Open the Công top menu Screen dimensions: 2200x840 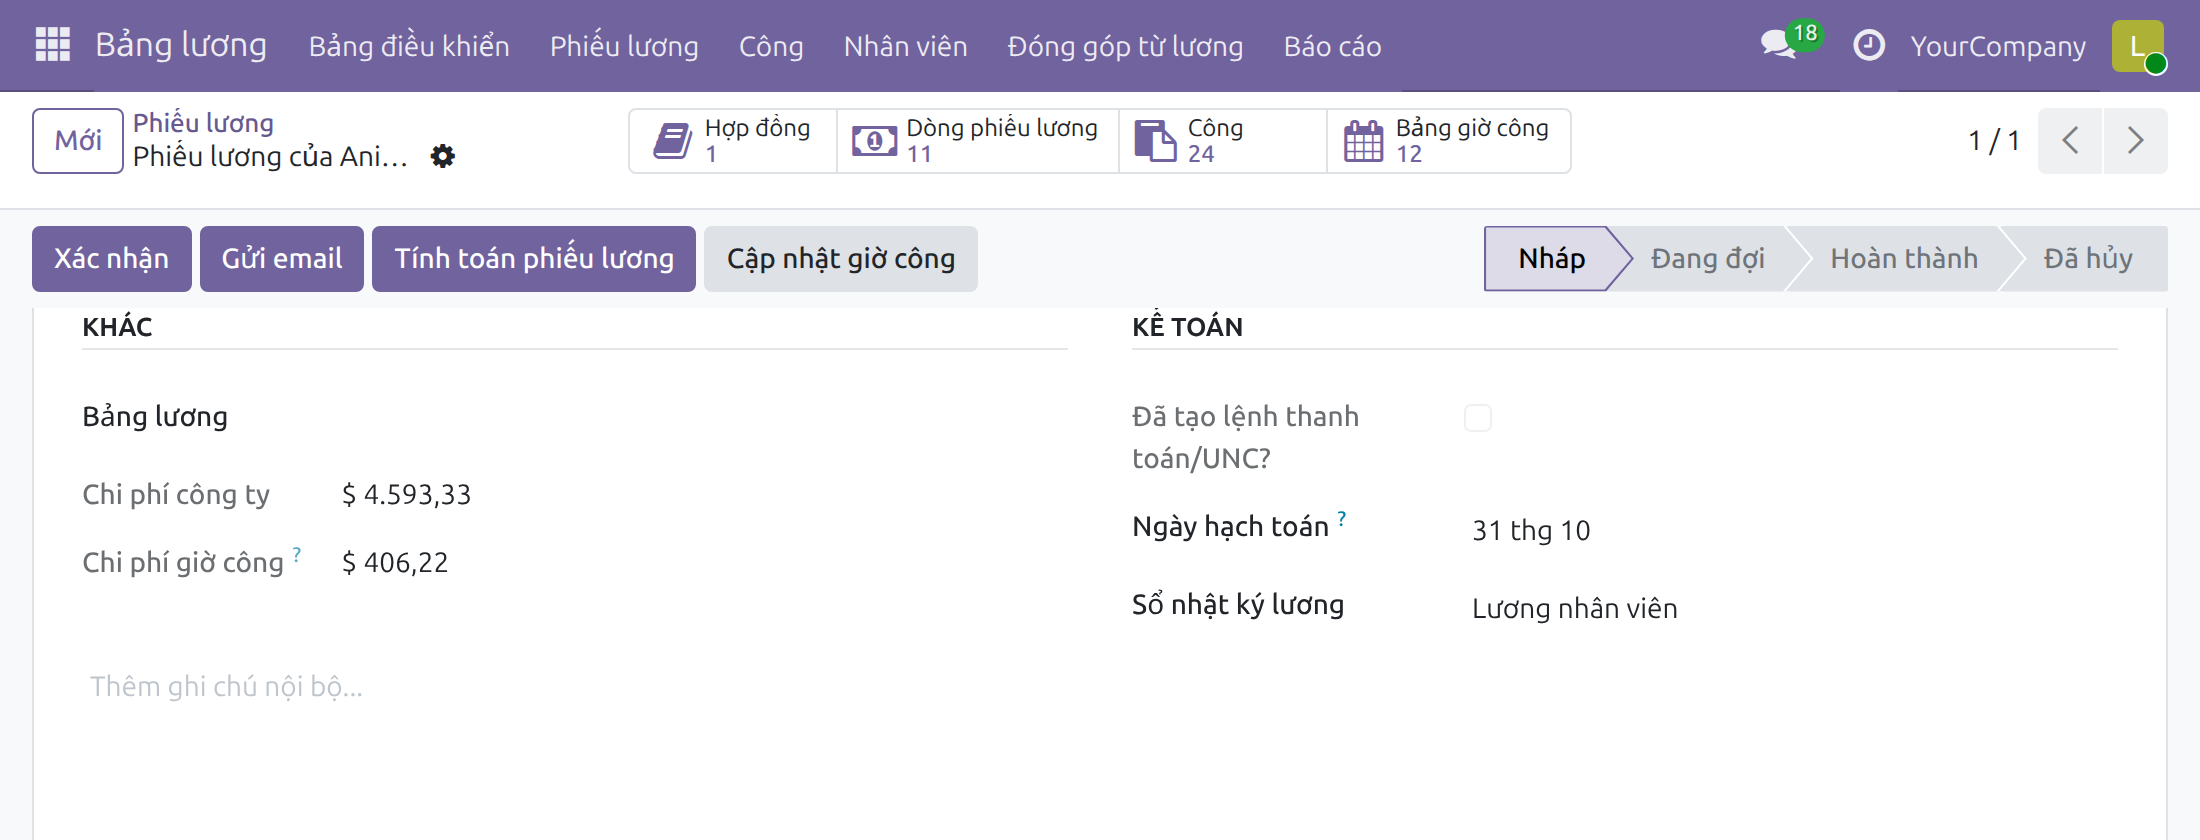pyautogui.click(x=771, y=46)
